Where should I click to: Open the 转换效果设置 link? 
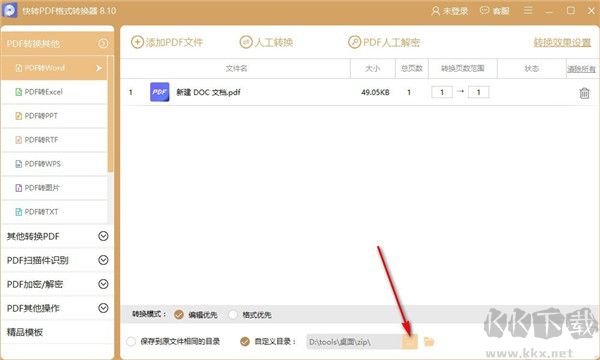pos(562,42)
